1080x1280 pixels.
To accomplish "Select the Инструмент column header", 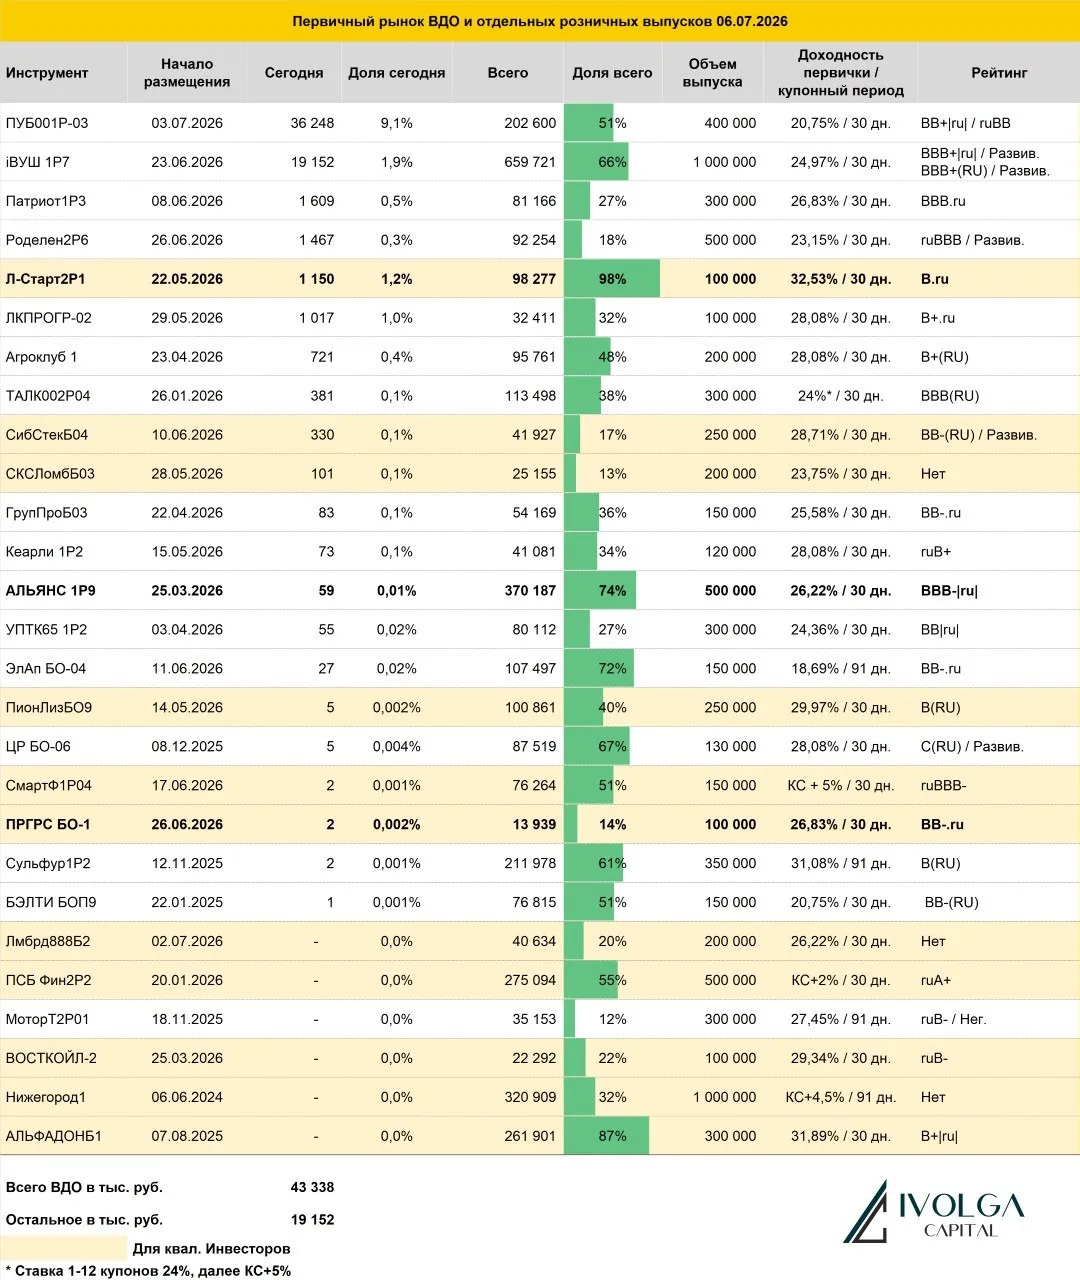I will (x=47, y=73).
